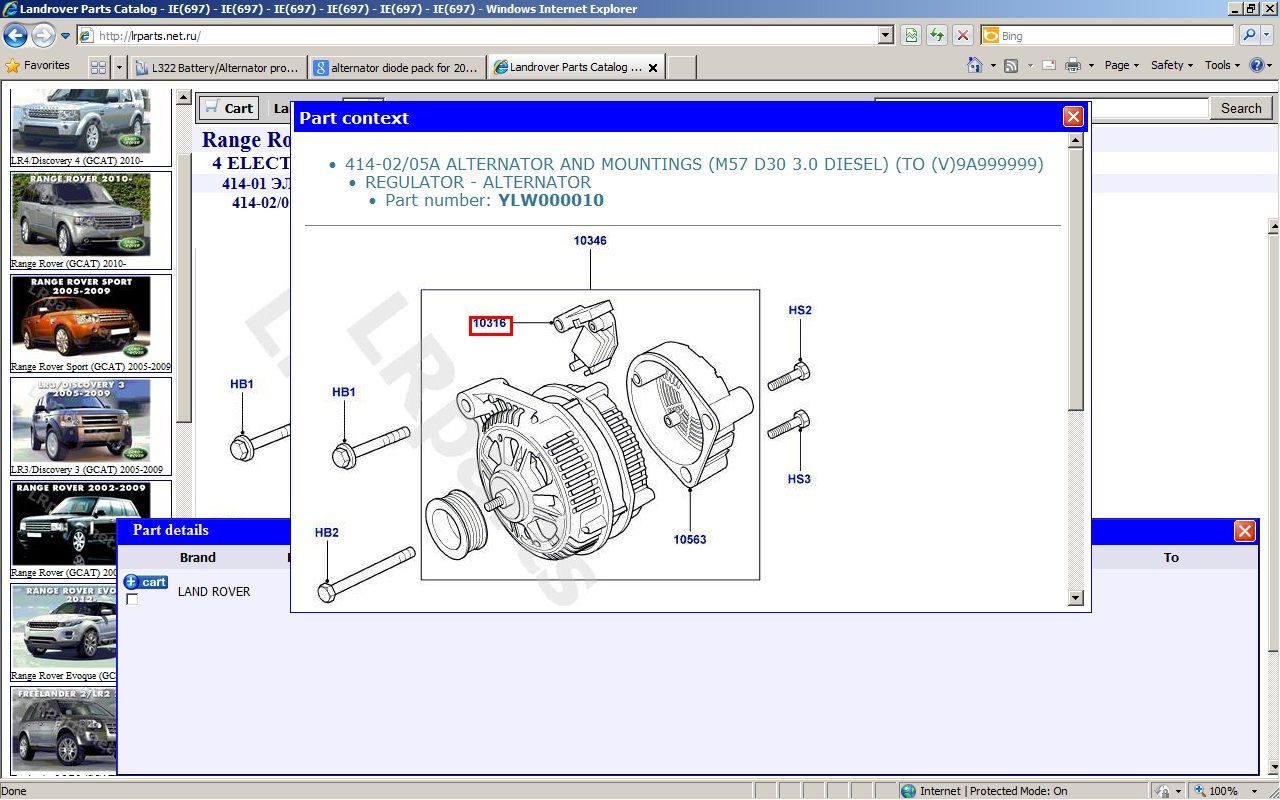The height and width of the screenshot is (800, 1280).
Task: Click the Home page icon
Action: tap(975, 65)
